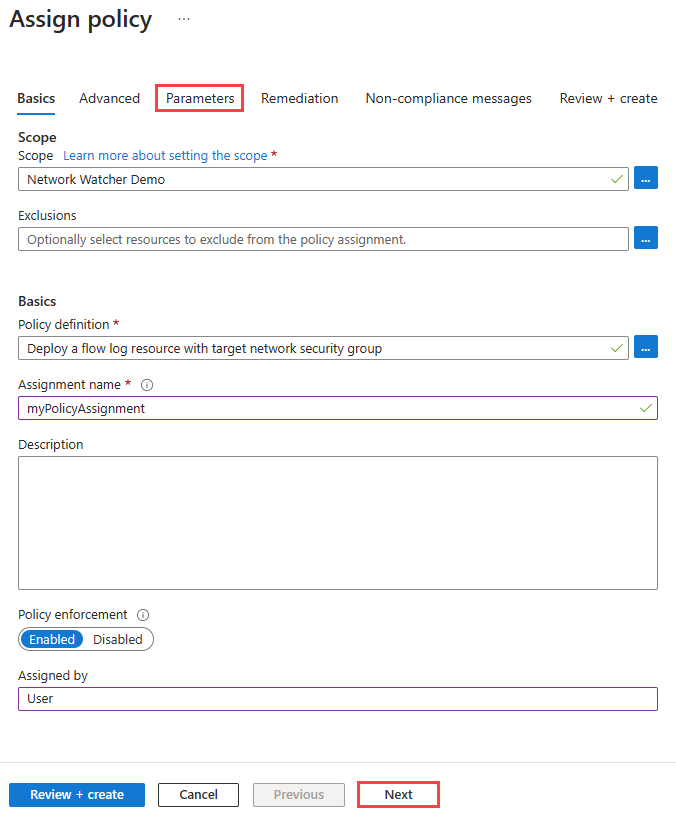Open the Non-compliance messages tab
The width and height of the screenshot is (676, 819).
point(448,98)
